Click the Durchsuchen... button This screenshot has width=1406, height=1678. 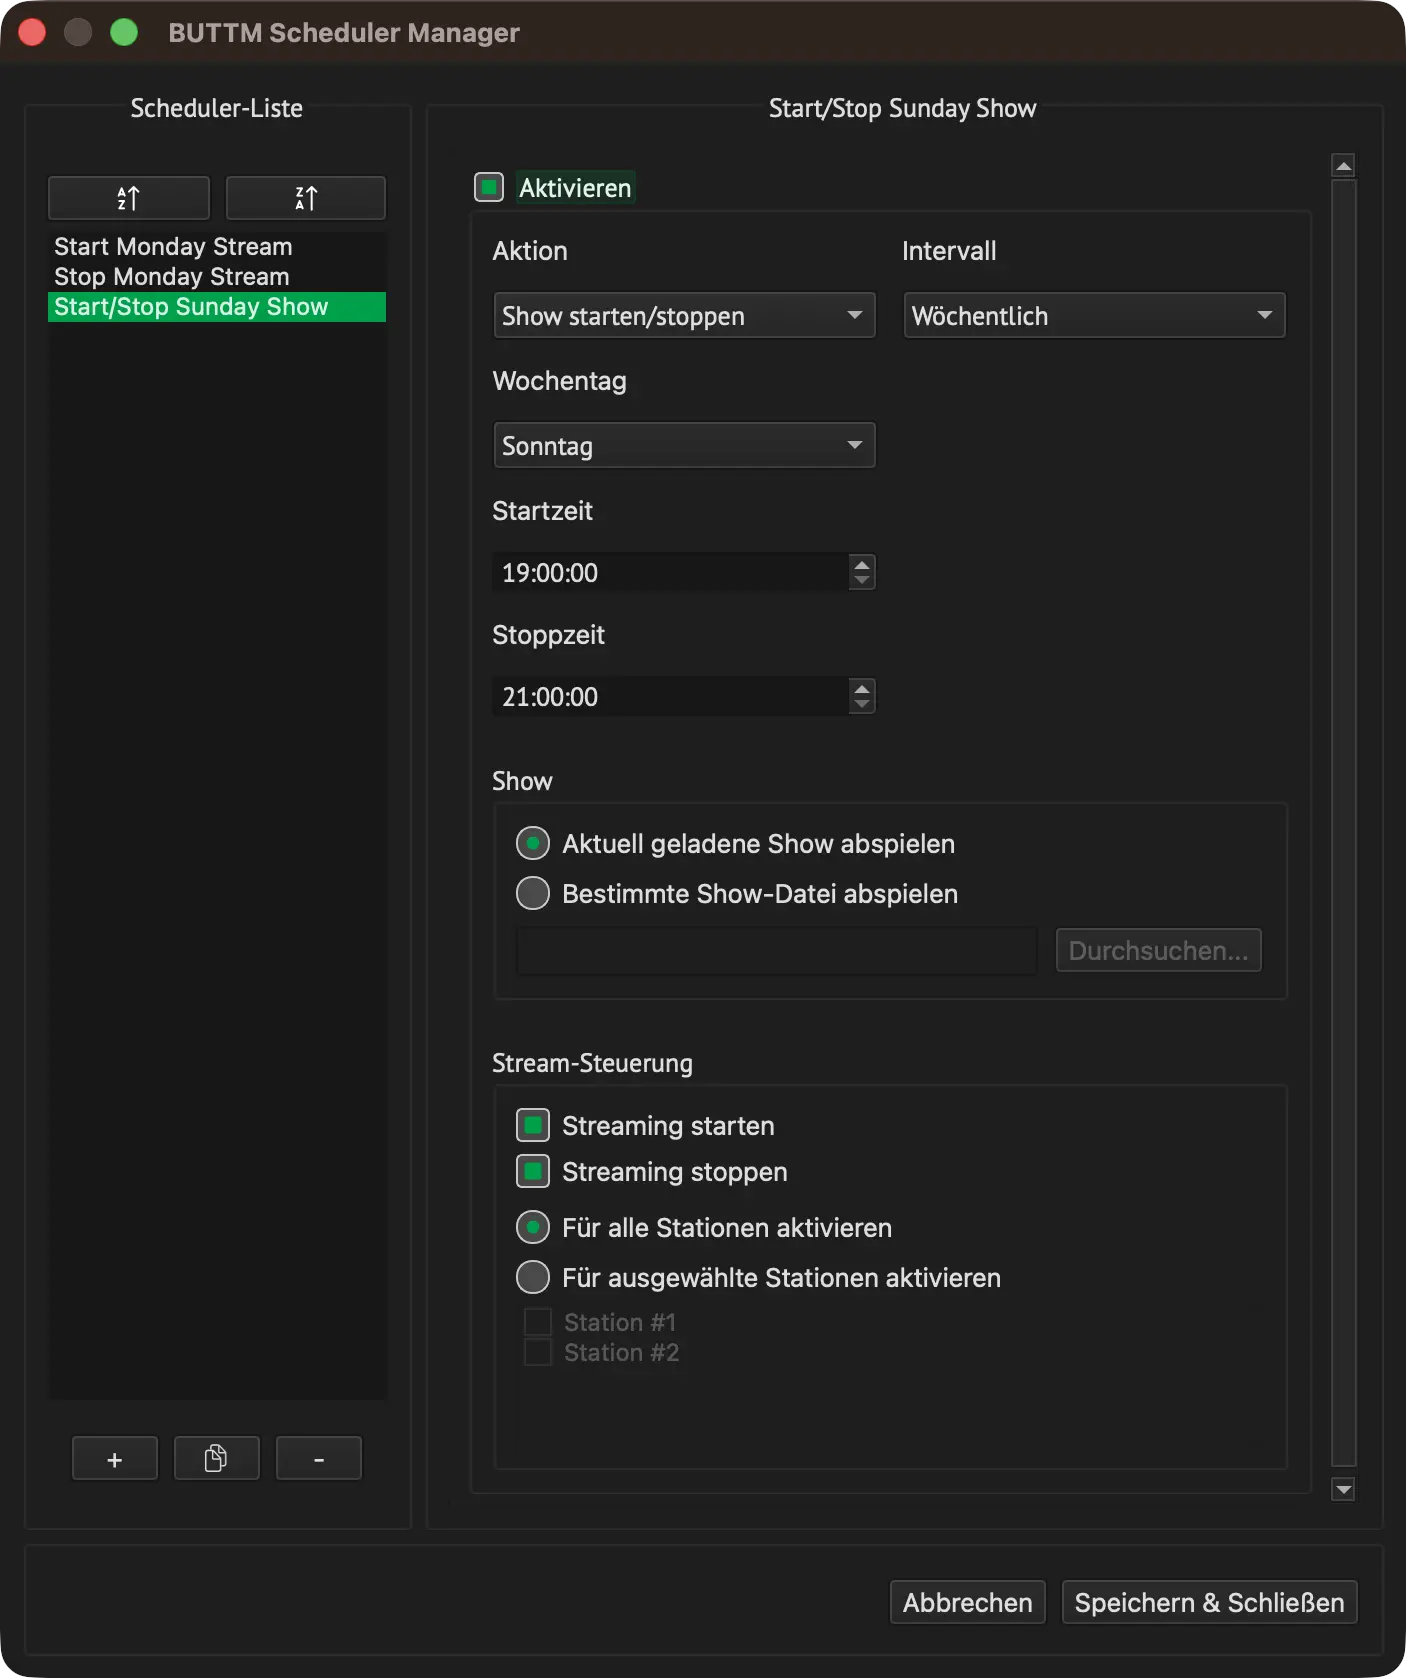(1159, 950)
